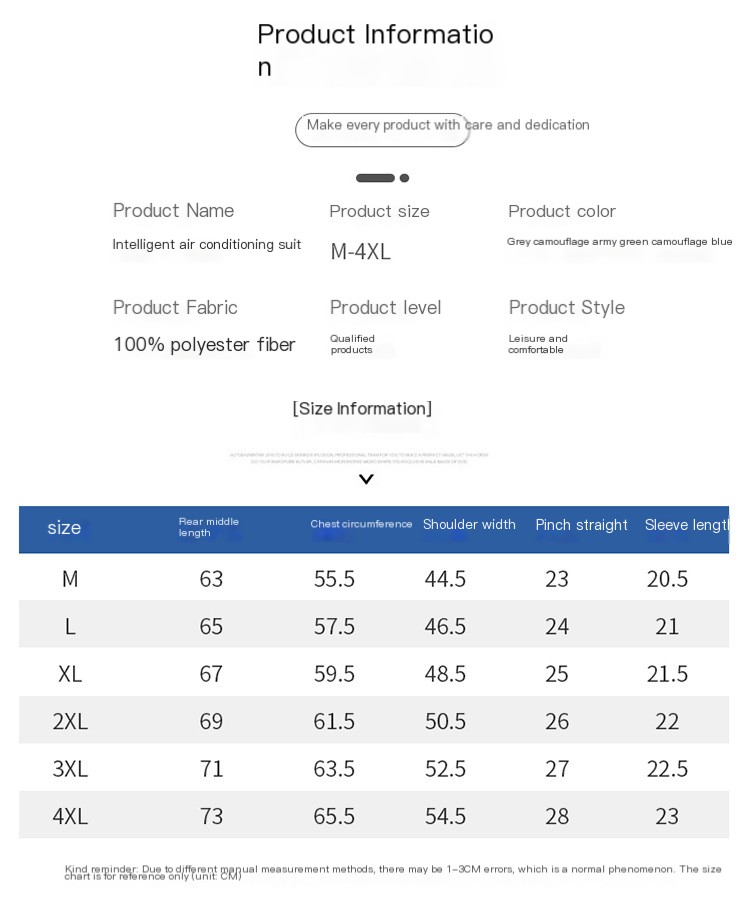
Task: Select the XL size row label
Action: point(70,674)
